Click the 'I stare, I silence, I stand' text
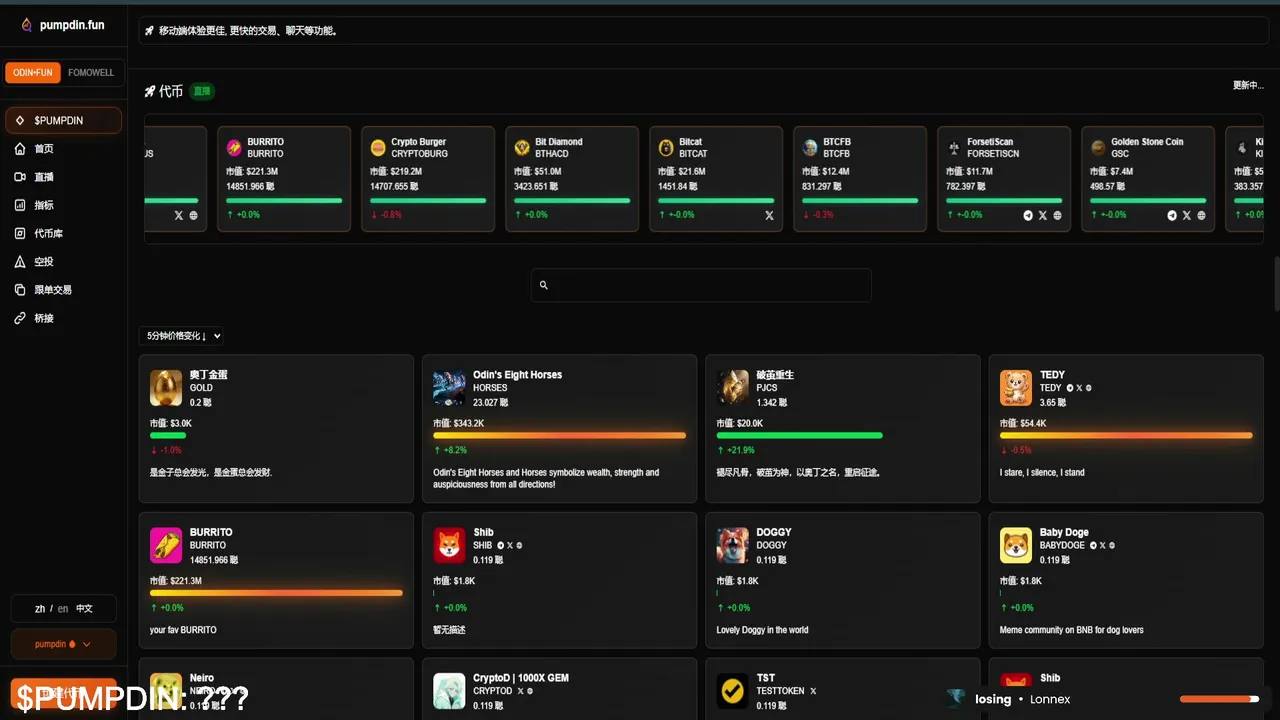The height and width of the screenshot is (720, 1280). [1042, 472]
